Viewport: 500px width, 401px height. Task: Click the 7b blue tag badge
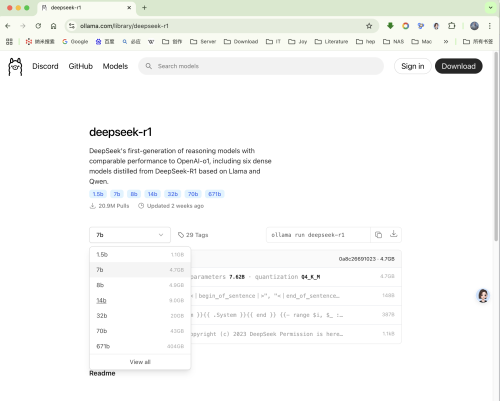[117, 194]
